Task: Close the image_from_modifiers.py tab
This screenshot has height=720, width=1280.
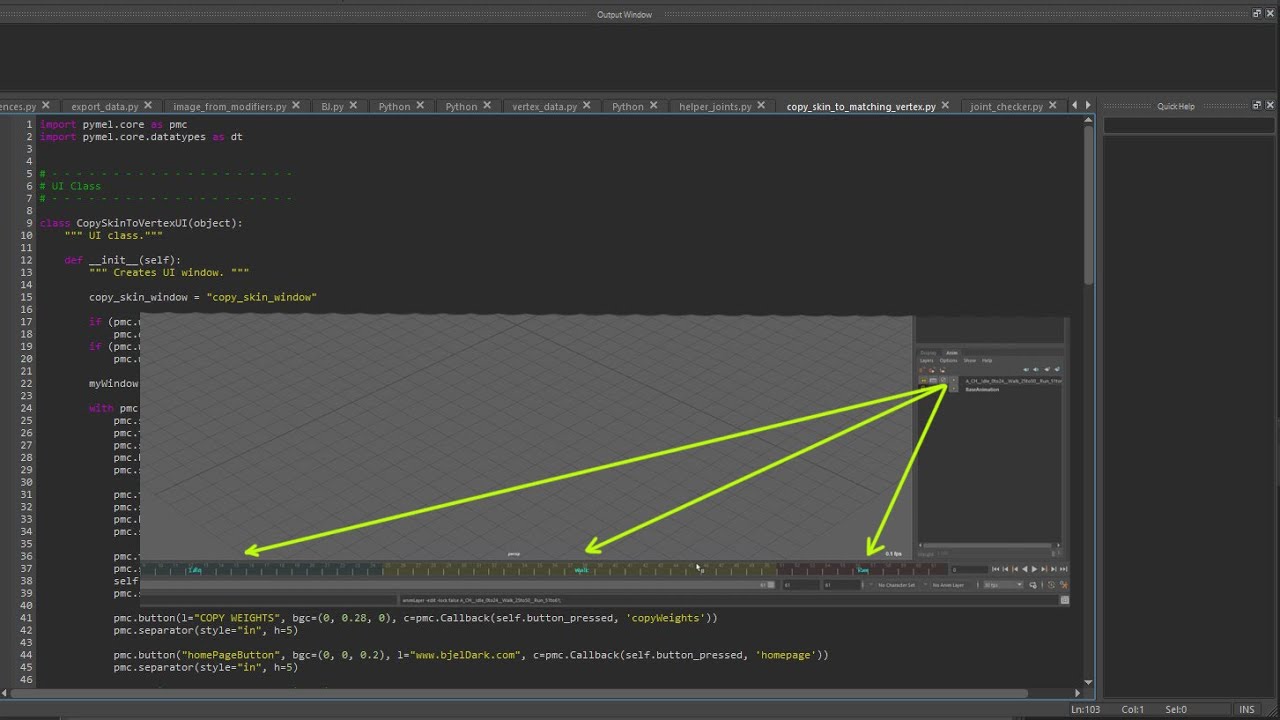Action: click(x=296, y=105)
